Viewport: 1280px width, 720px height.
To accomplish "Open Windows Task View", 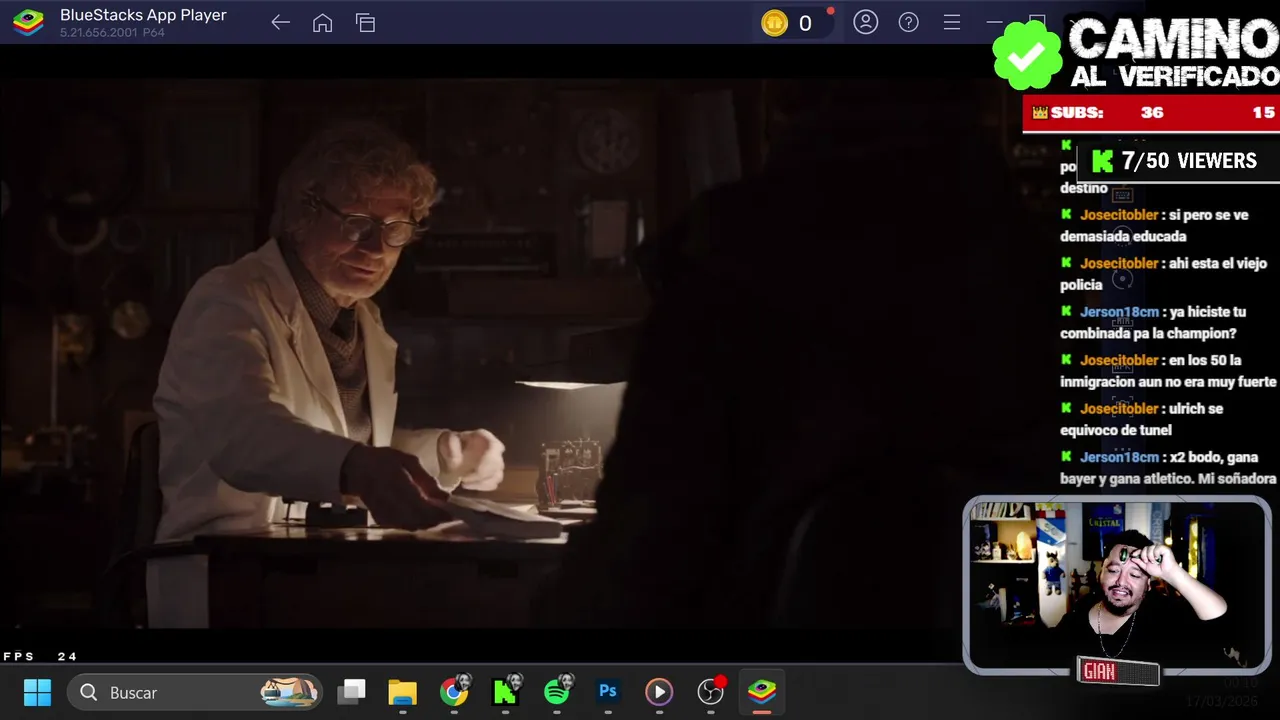I will pos(351,692).
